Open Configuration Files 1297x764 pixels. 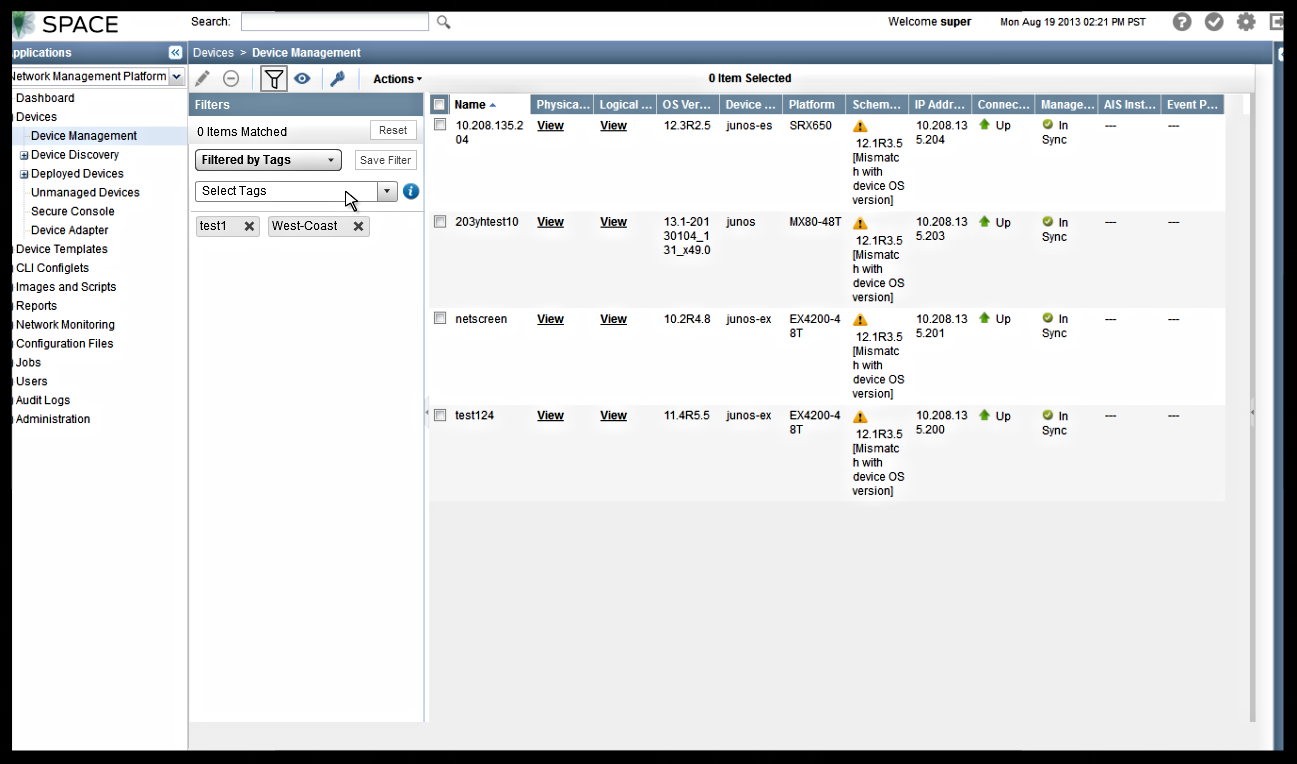click(64, 344)
